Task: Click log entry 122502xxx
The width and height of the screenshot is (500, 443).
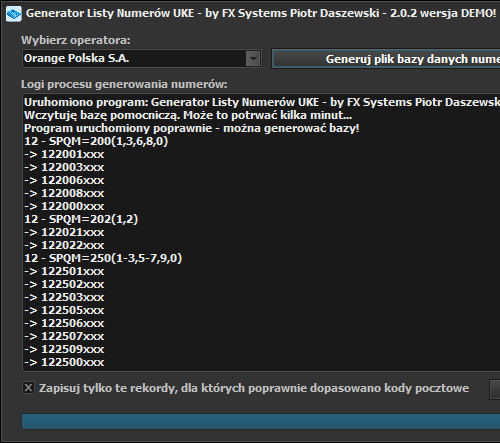Action: coord(64,284)
